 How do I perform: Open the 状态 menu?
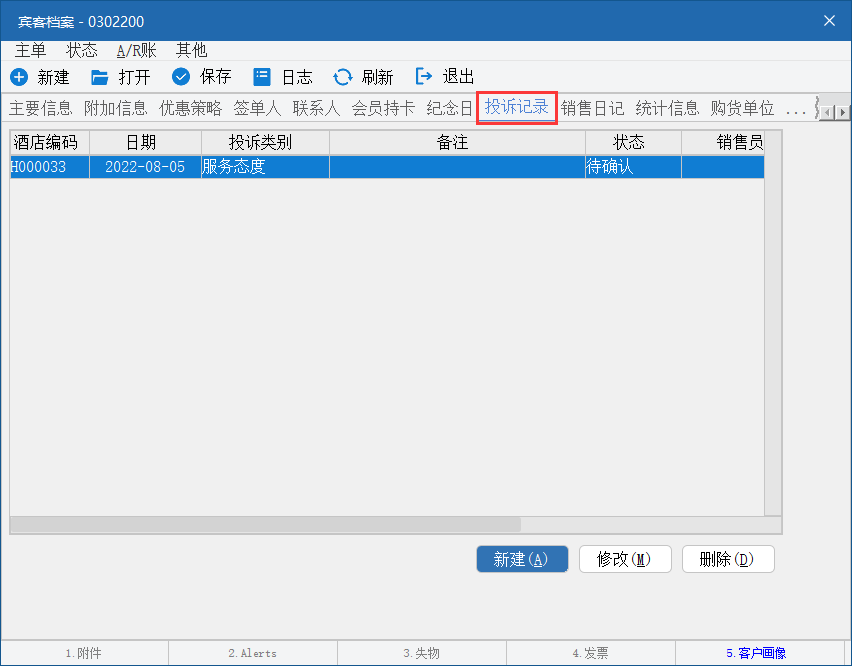coord(82,51)
